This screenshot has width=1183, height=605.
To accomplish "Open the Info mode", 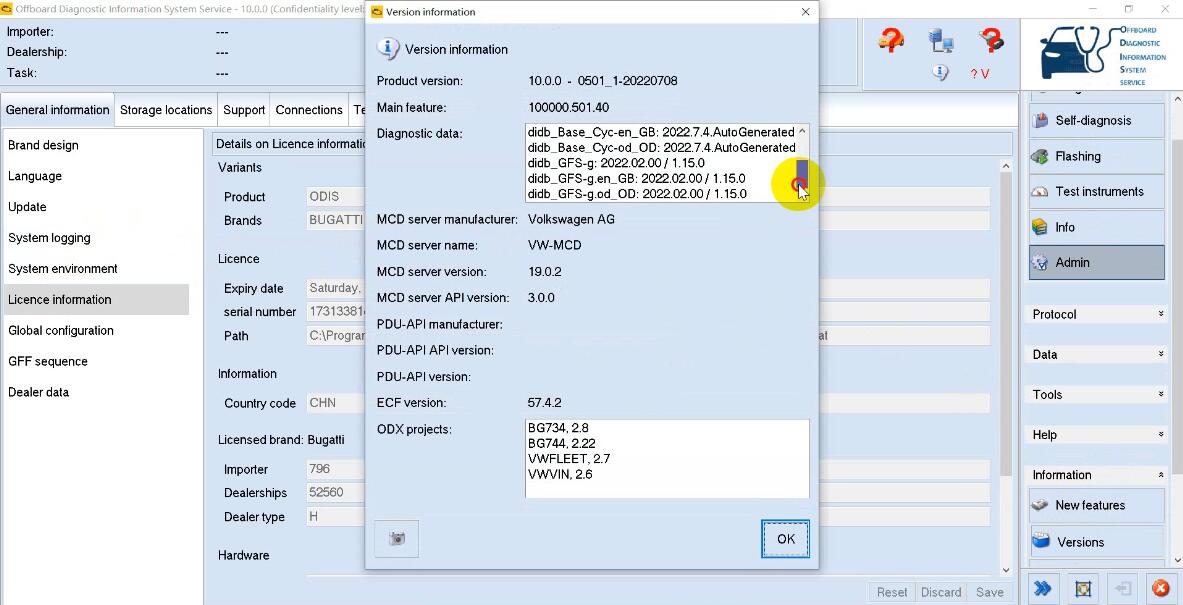I will (x=1097, y=227).
